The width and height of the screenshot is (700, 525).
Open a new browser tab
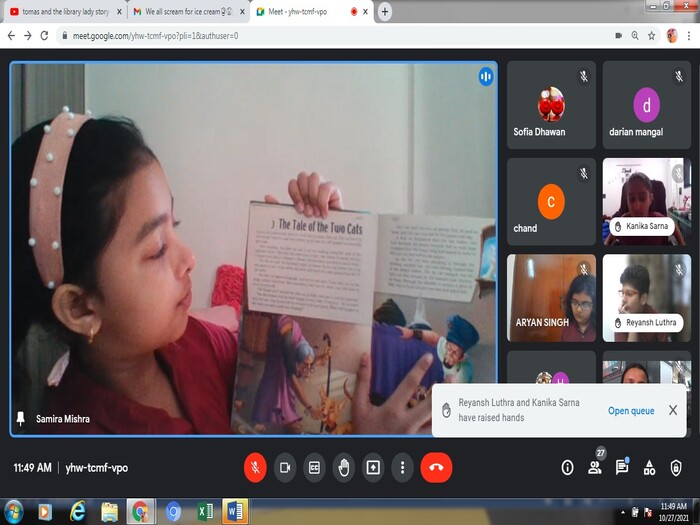pyautogui.click(x=384, y=12)
